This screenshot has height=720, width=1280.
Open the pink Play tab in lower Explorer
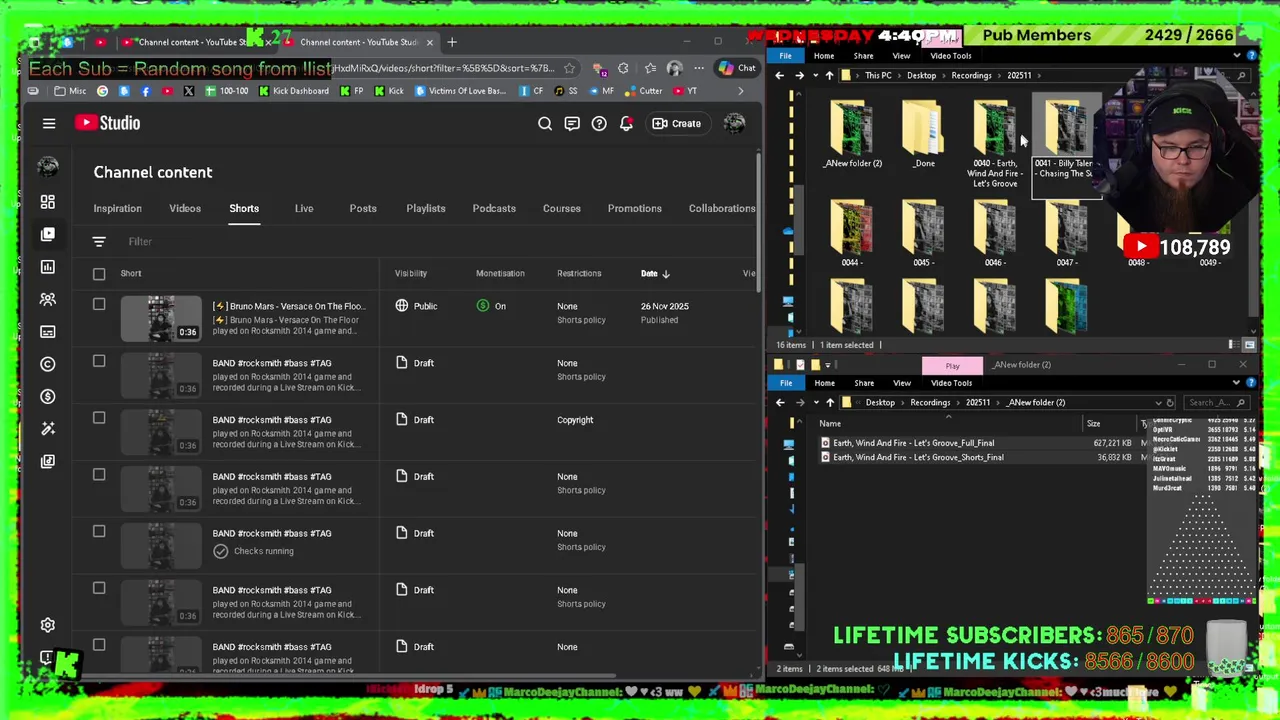click(x=952, y=365)
